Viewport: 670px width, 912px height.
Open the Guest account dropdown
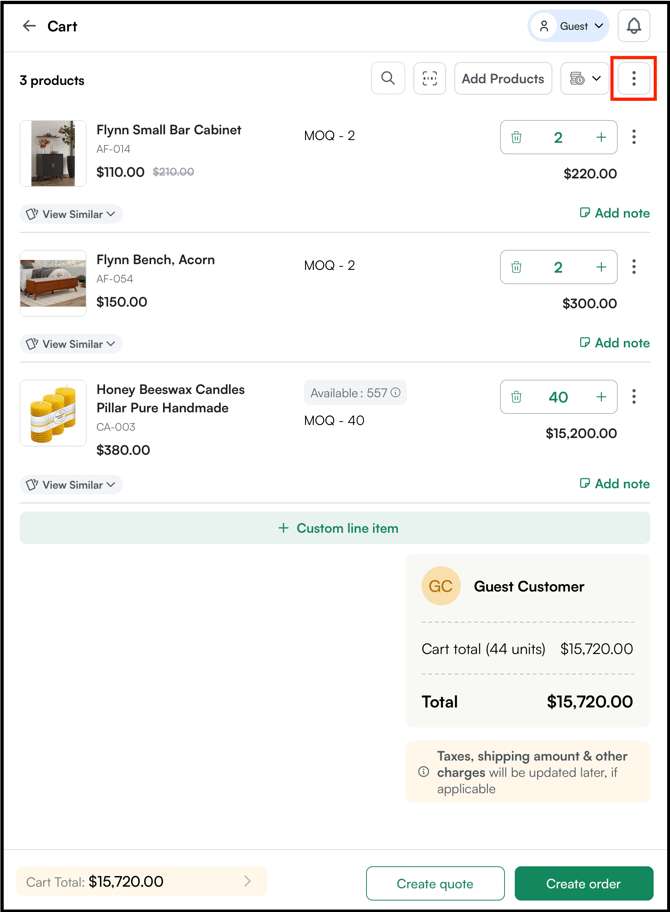pyautogui.click(x=568, y=26)
